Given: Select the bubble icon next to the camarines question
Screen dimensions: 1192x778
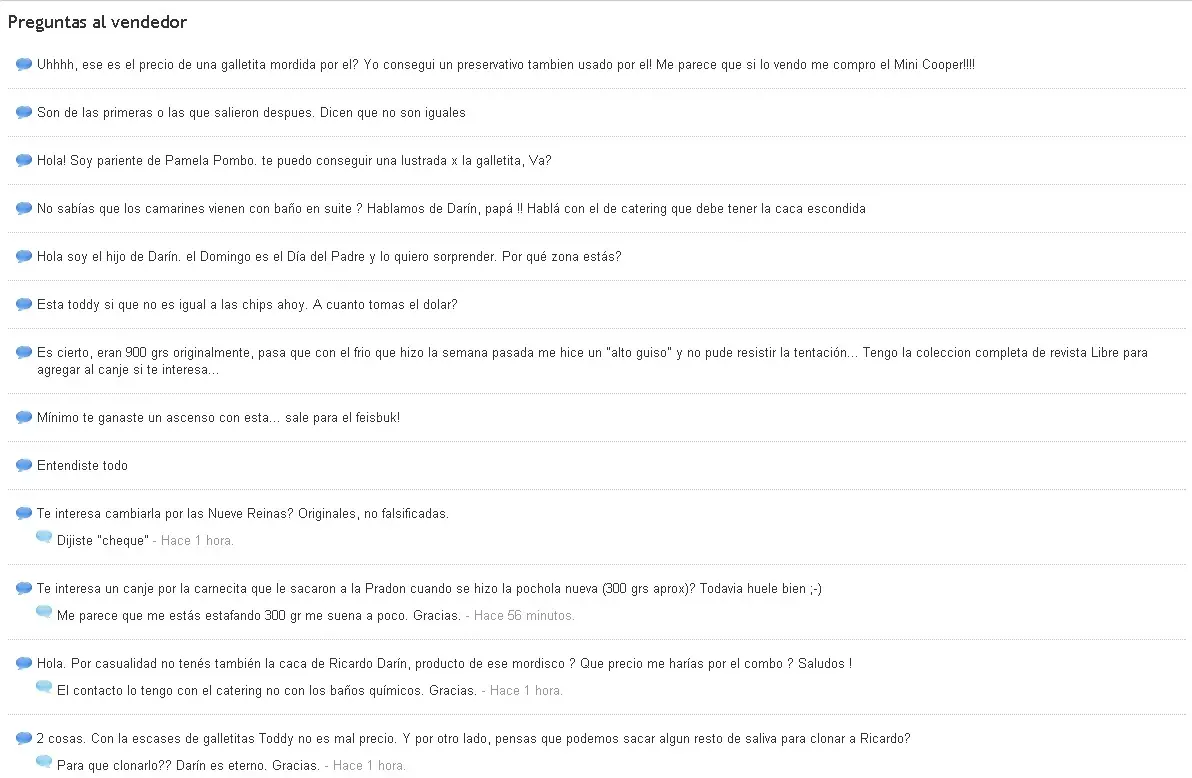Looking at the screenshot, I should (x=24, y=208).
